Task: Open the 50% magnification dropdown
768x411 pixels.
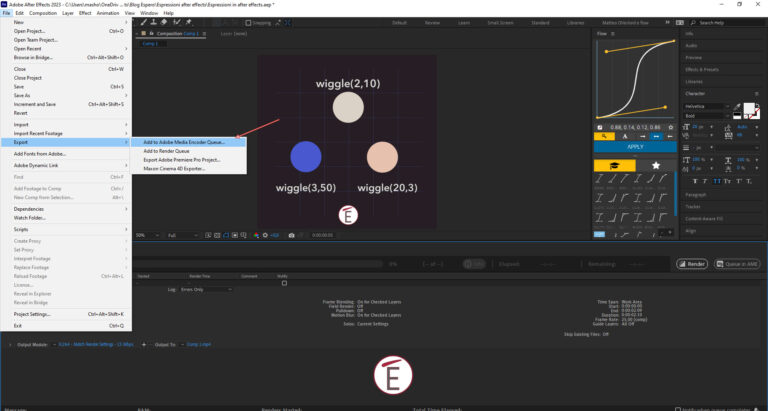Action: pyautogui.click(x=147, y=236)
